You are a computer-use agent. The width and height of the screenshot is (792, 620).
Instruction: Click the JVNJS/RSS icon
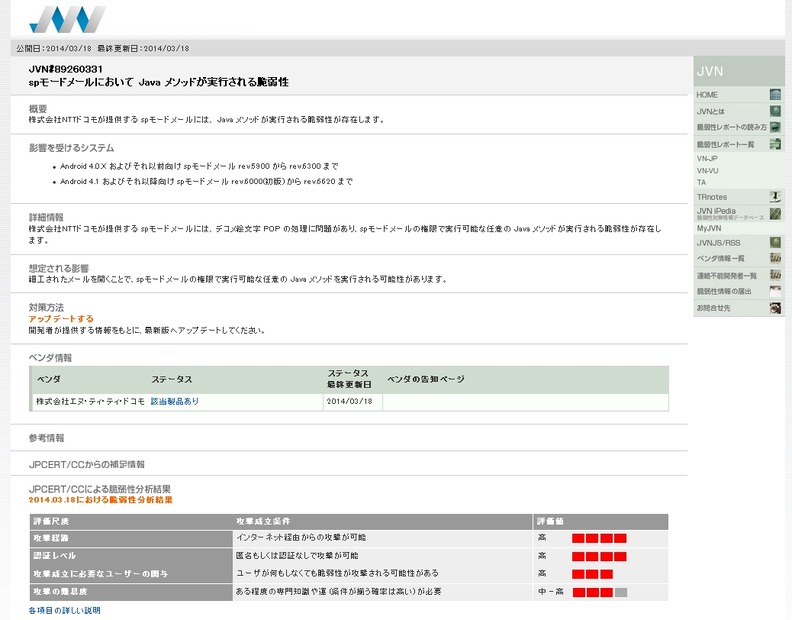pos(775,243)
